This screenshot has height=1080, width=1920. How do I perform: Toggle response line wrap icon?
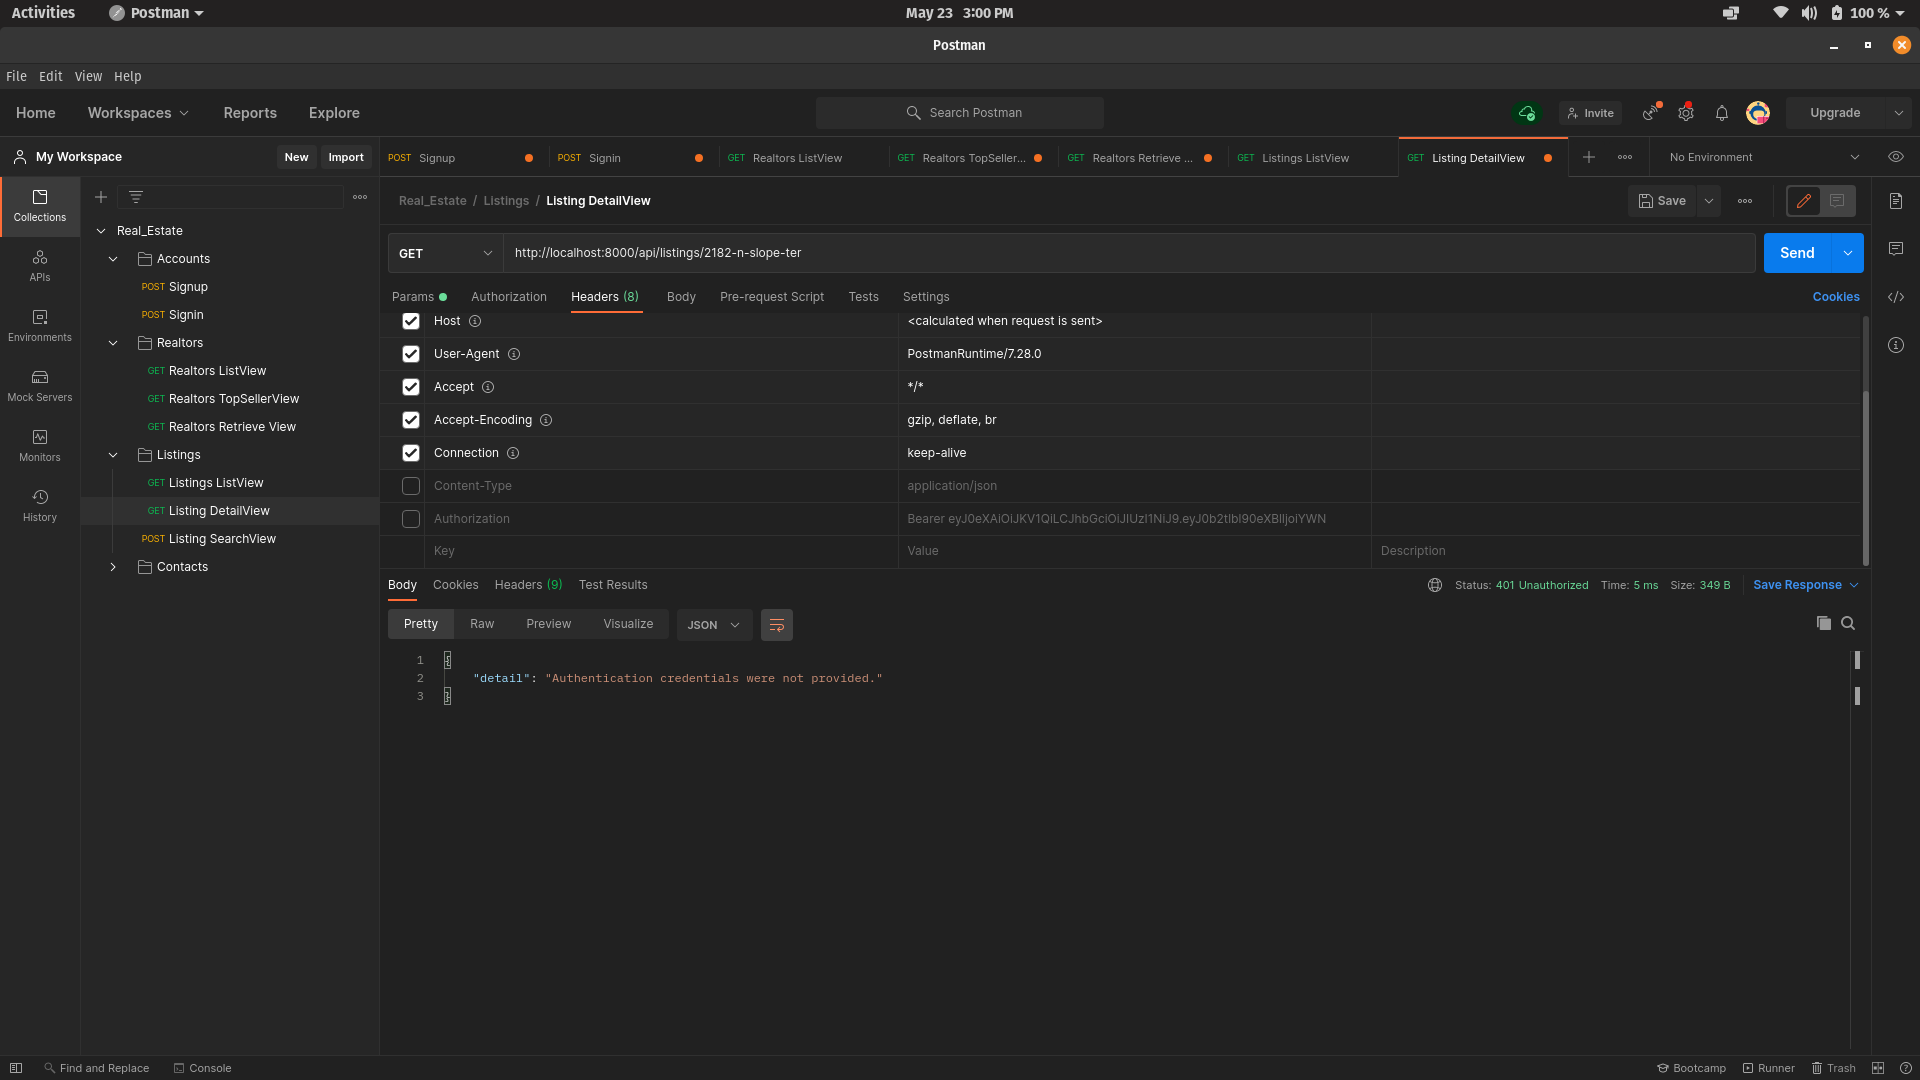[776, 625]
